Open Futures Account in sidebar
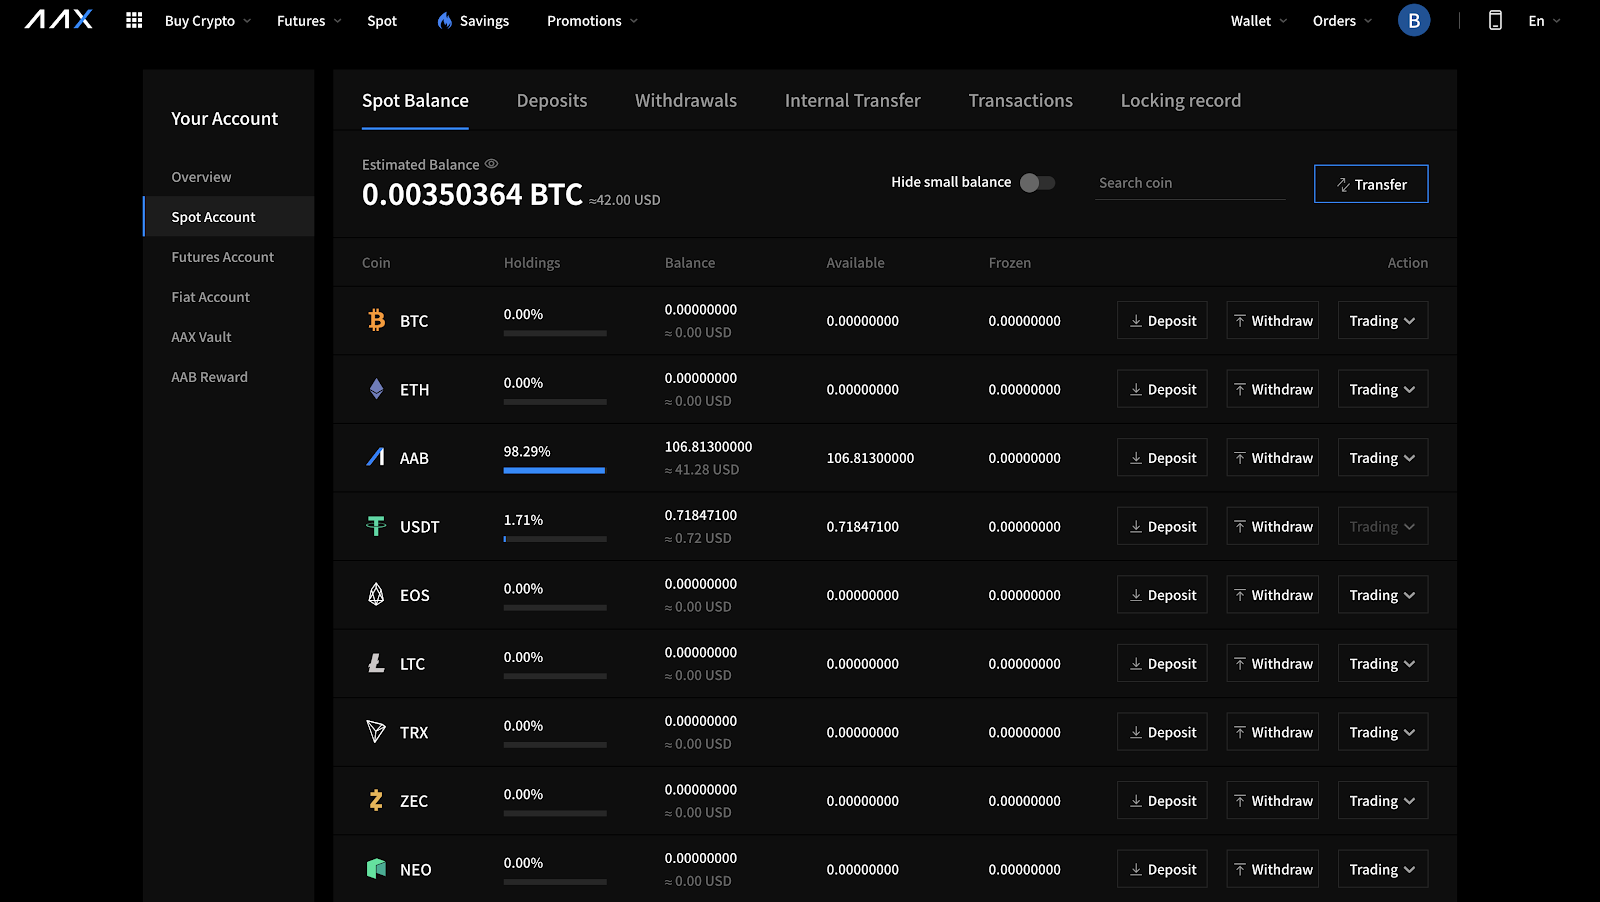Image resolution: width=1600 pixels, height=902 pixels. pyautogui.click(x=223, y=257)
